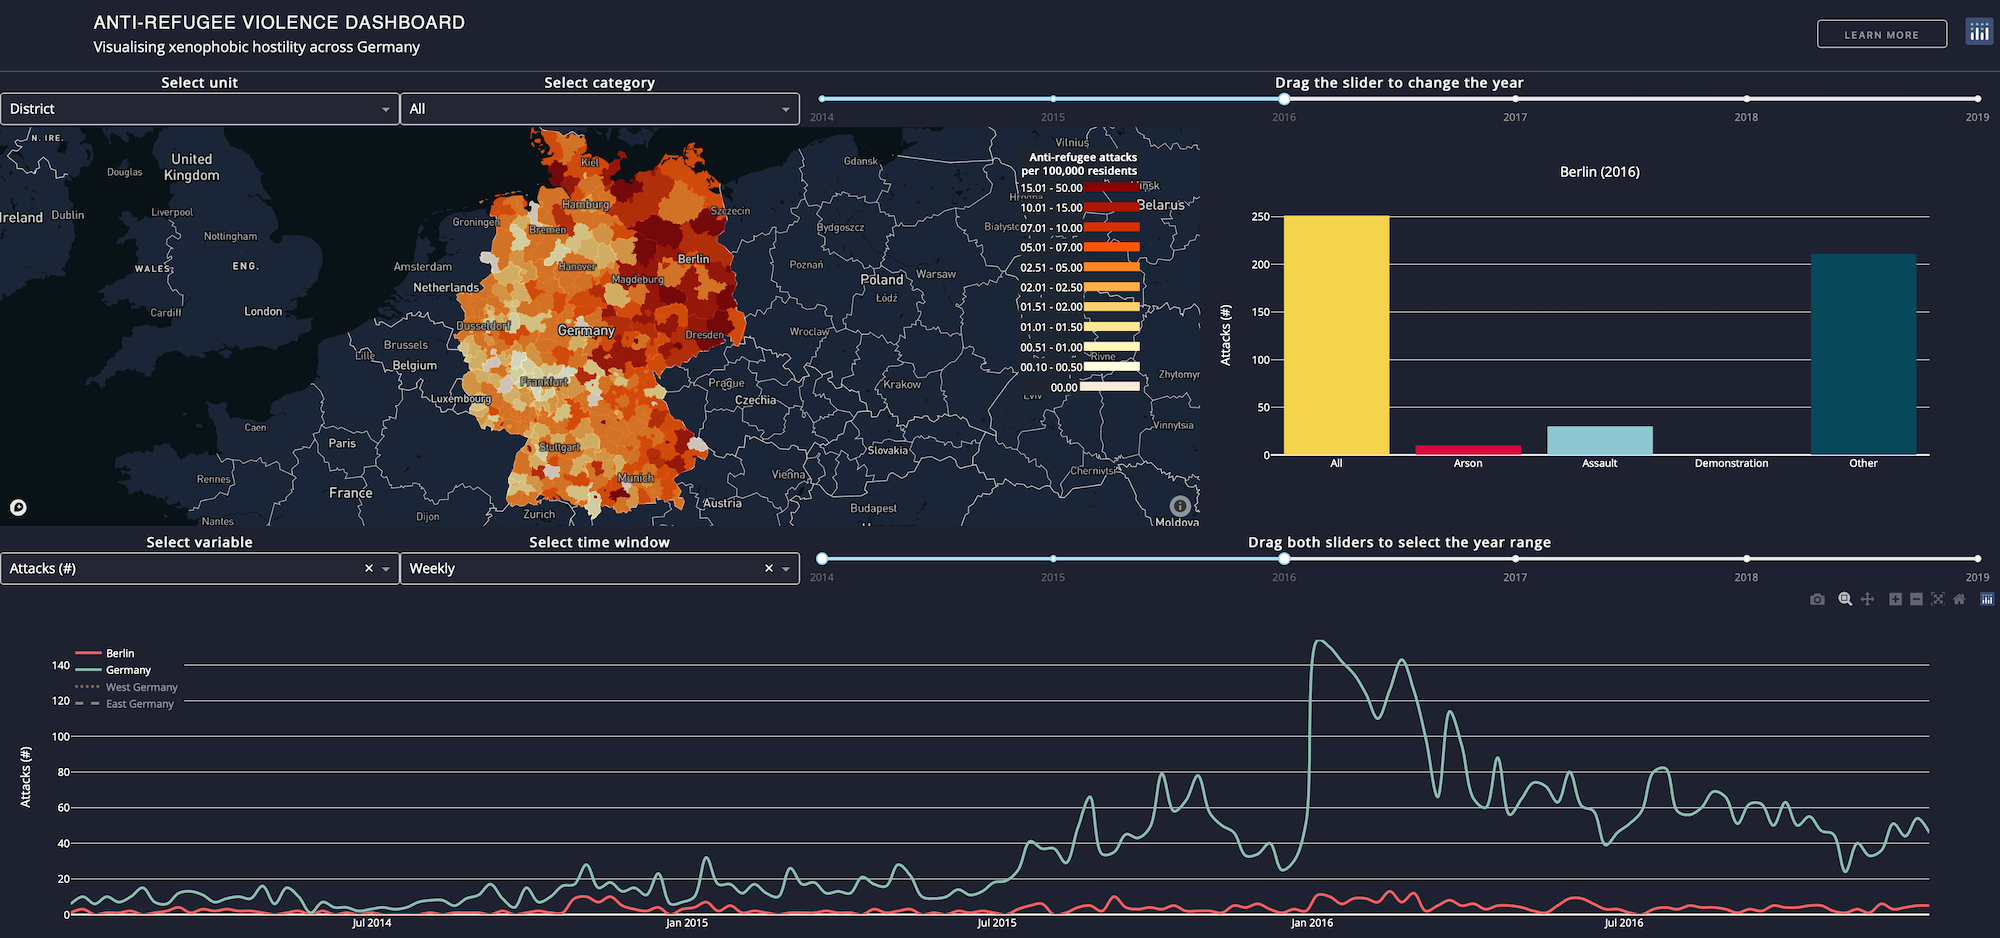The width and height of the screenshot is (2000, 938).
Task: Click the LEARN MORE button
Action: coord(1882,33)
